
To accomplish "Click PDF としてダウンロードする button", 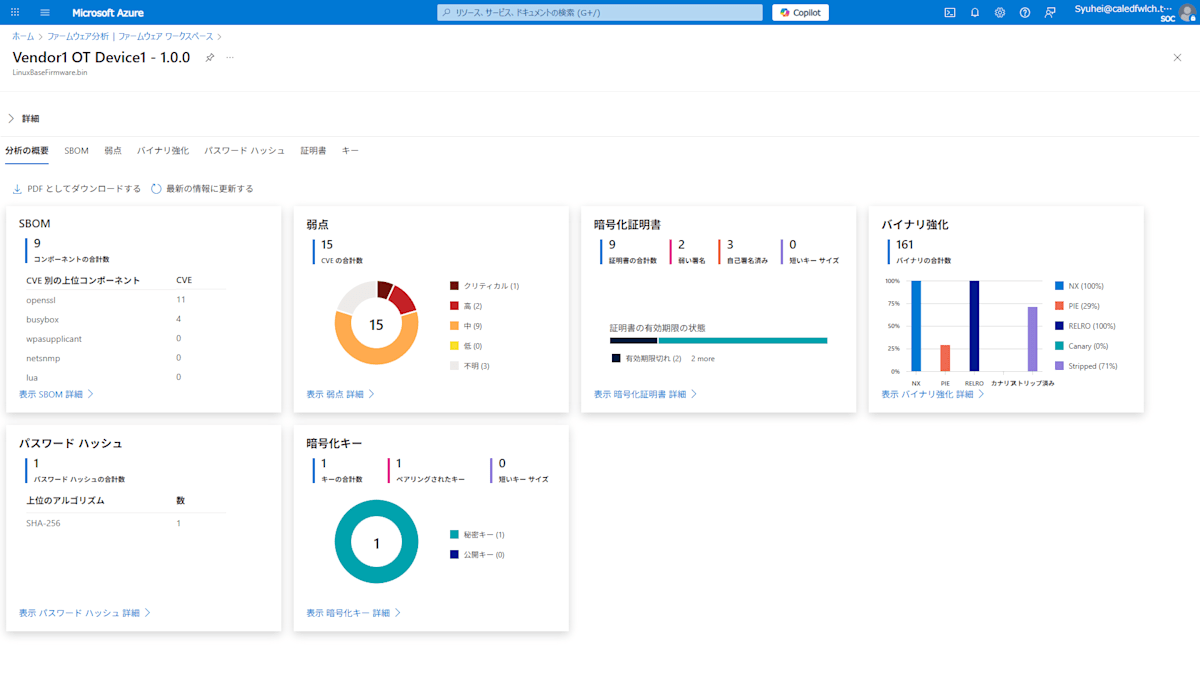I will click(x=76, y=188).
